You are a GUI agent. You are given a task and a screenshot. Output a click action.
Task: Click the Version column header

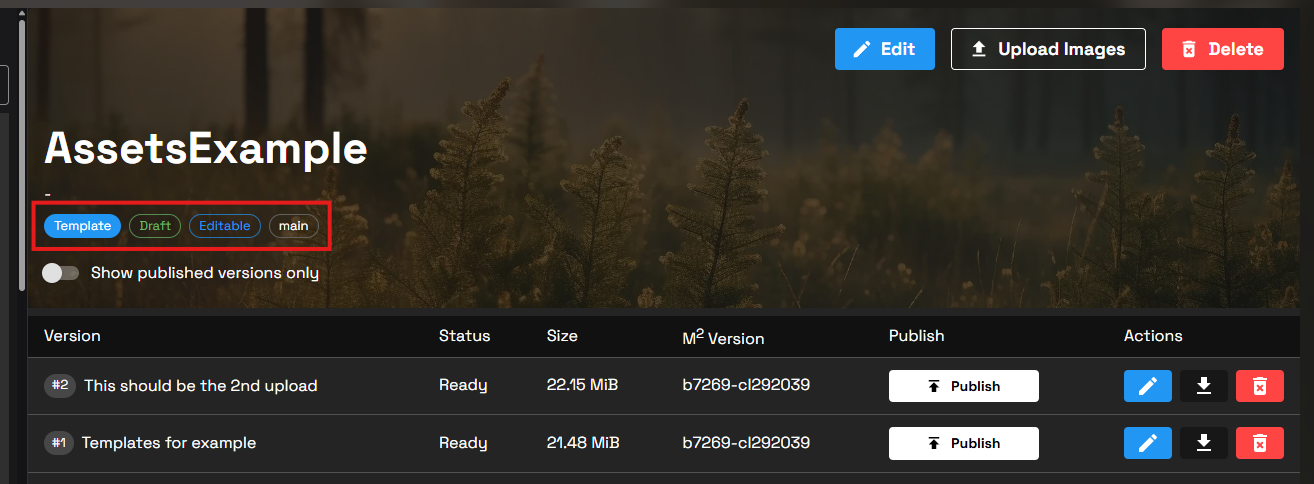click(x=72, y=336)
